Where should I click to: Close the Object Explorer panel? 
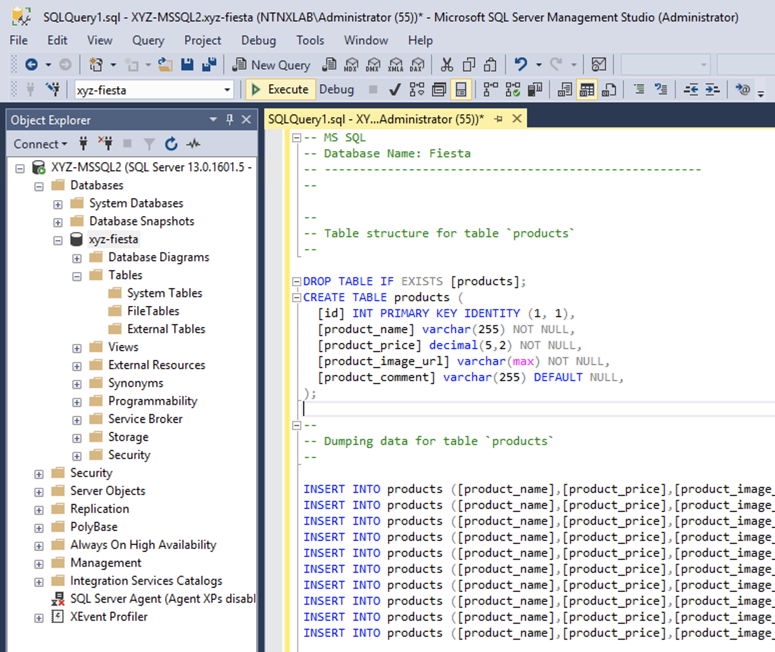pyautogui.click(x=246, y=120)
